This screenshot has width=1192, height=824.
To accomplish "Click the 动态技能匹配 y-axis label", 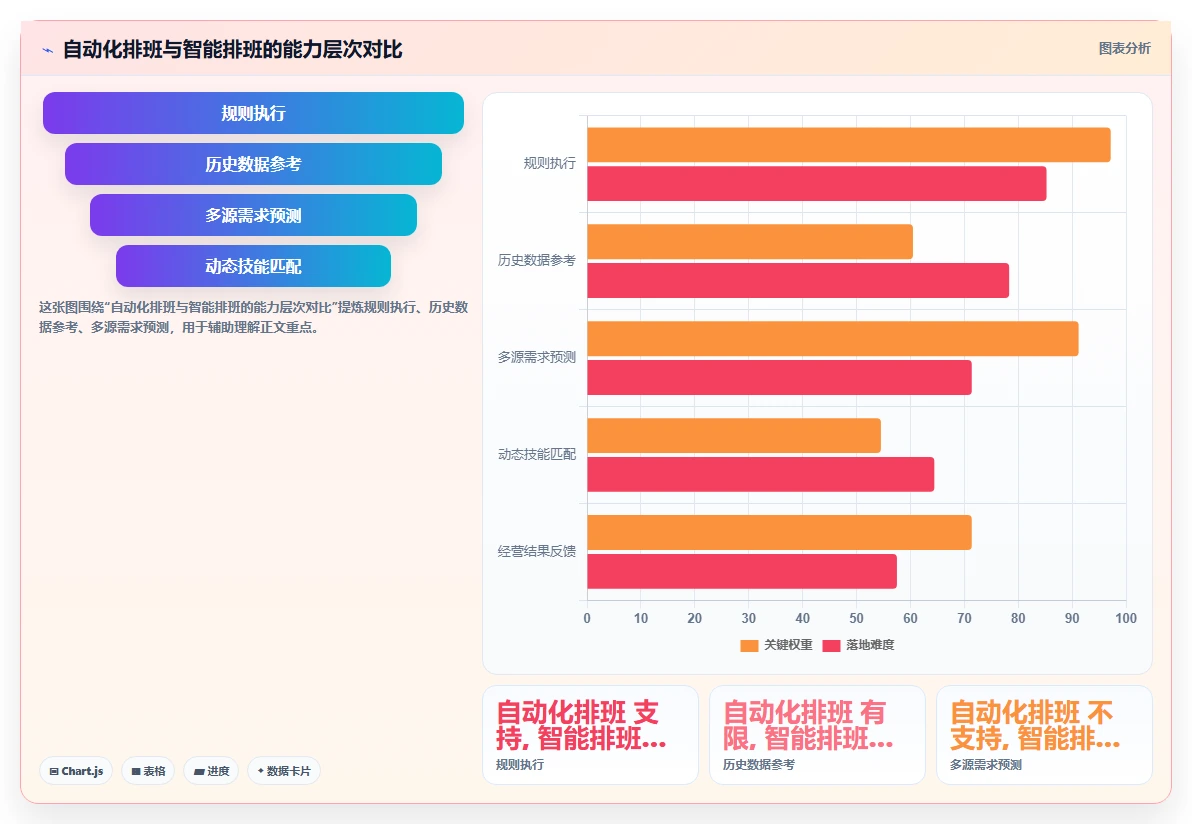I will pos(537,455).
